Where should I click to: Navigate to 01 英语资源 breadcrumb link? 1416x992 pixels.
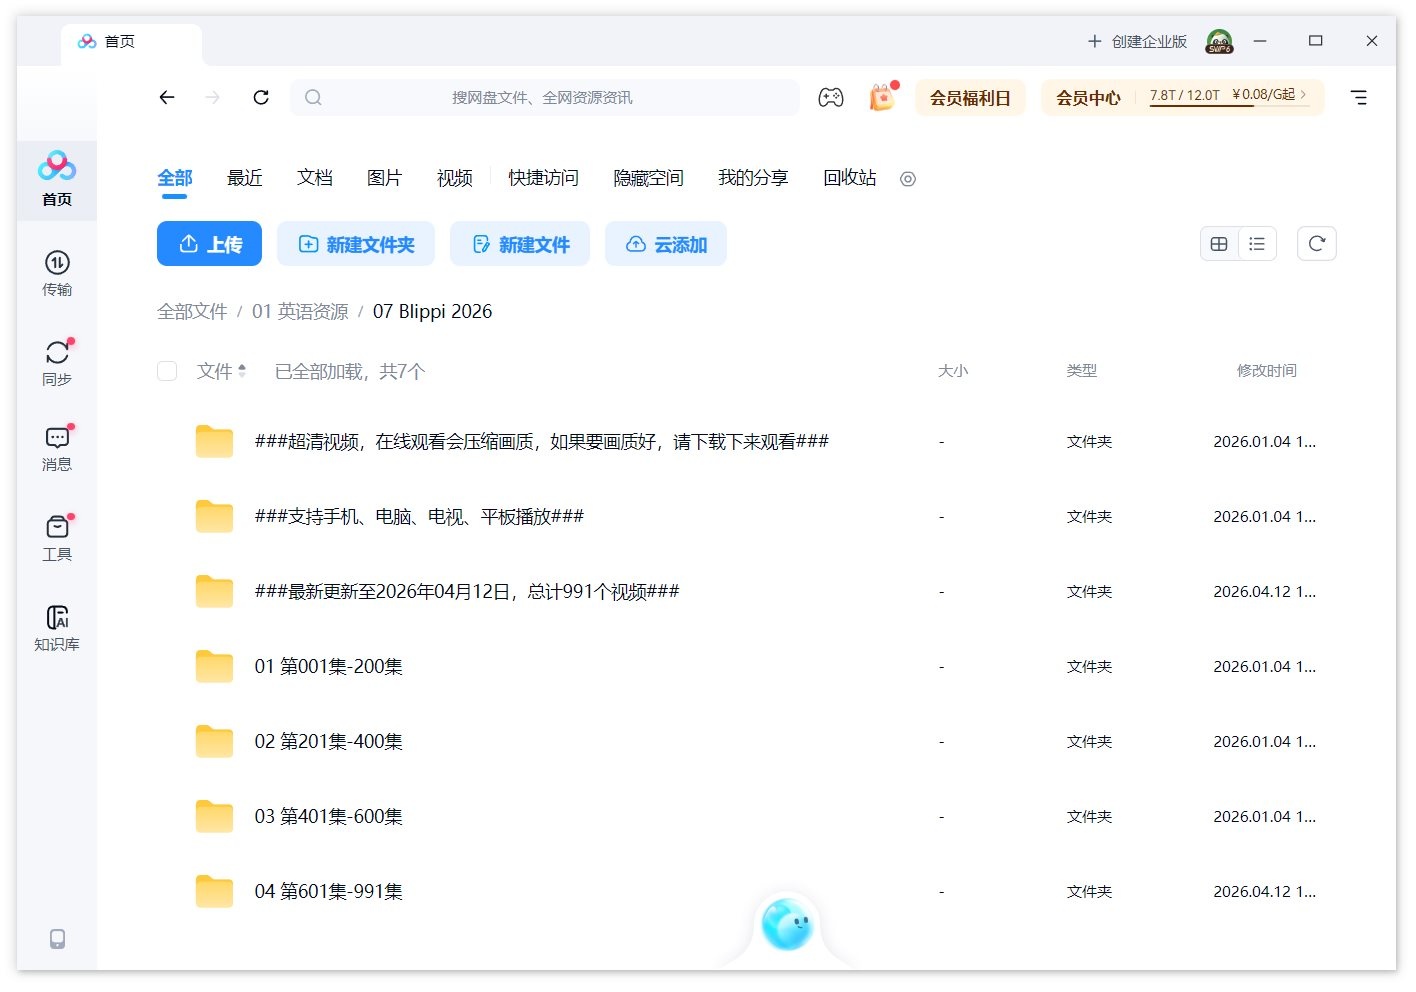pos(300,312)
